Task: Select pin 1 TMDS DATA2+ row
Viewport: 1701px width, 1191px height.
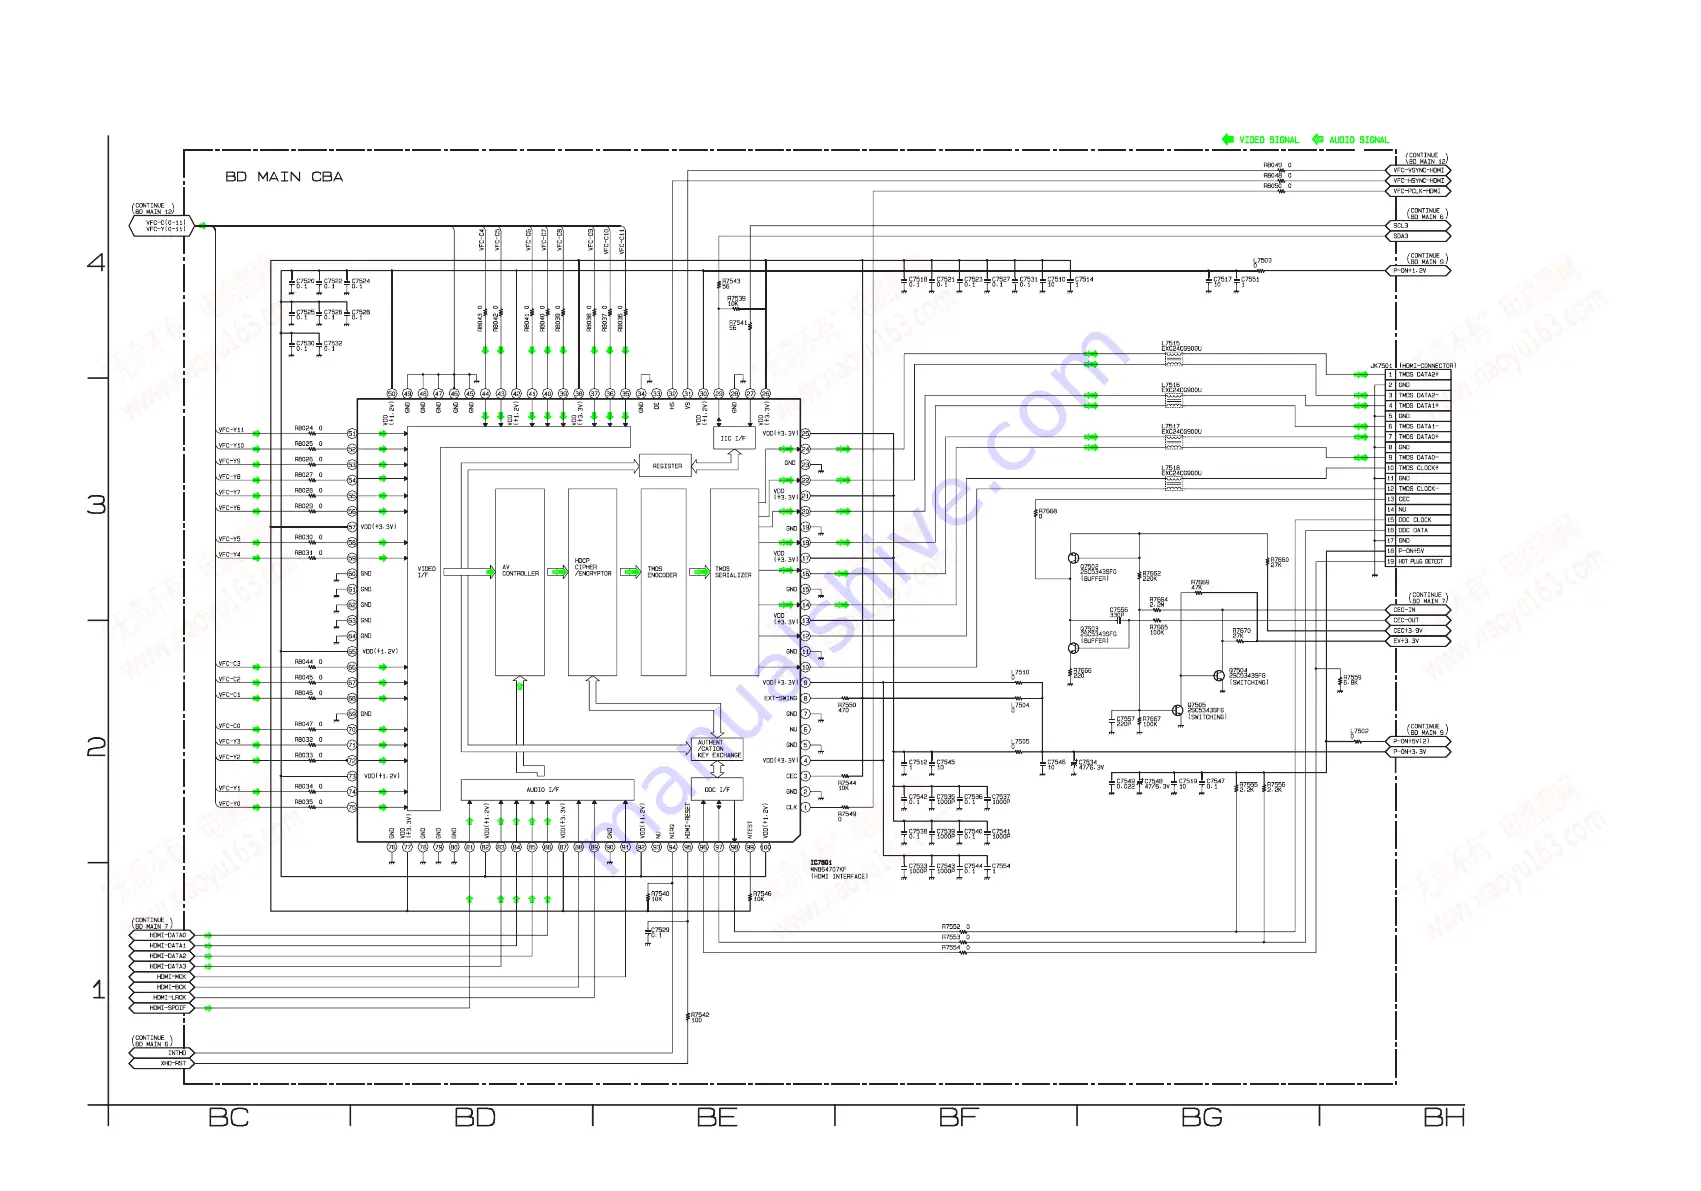Action: (x=1418, y=375)
